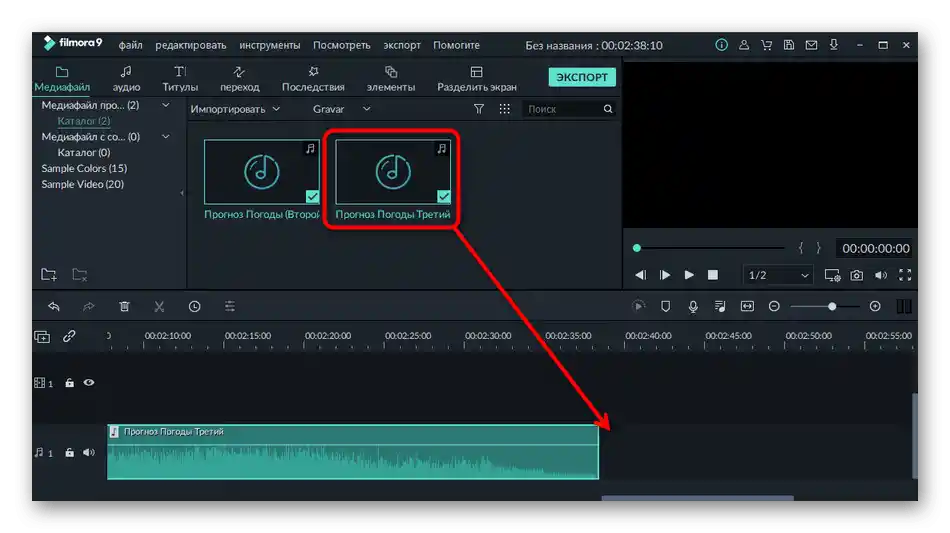This screenshot has width=950, height=533.
Task: Click the product info icon in title bar
Action: click(721, 45)
